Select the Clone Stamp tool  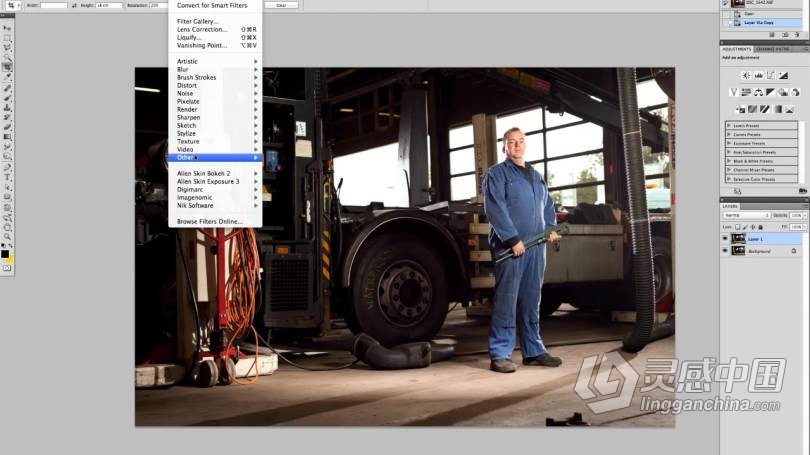tap(7, 108)
